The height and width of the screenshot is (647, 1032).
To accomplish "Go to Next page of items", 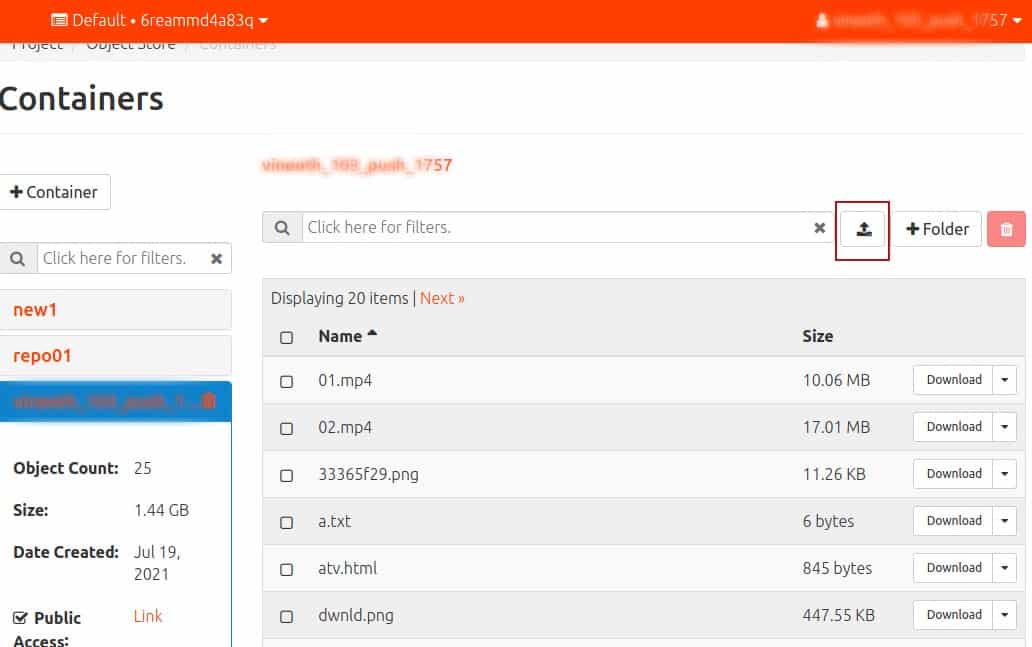I will click(x=442, y=298).
